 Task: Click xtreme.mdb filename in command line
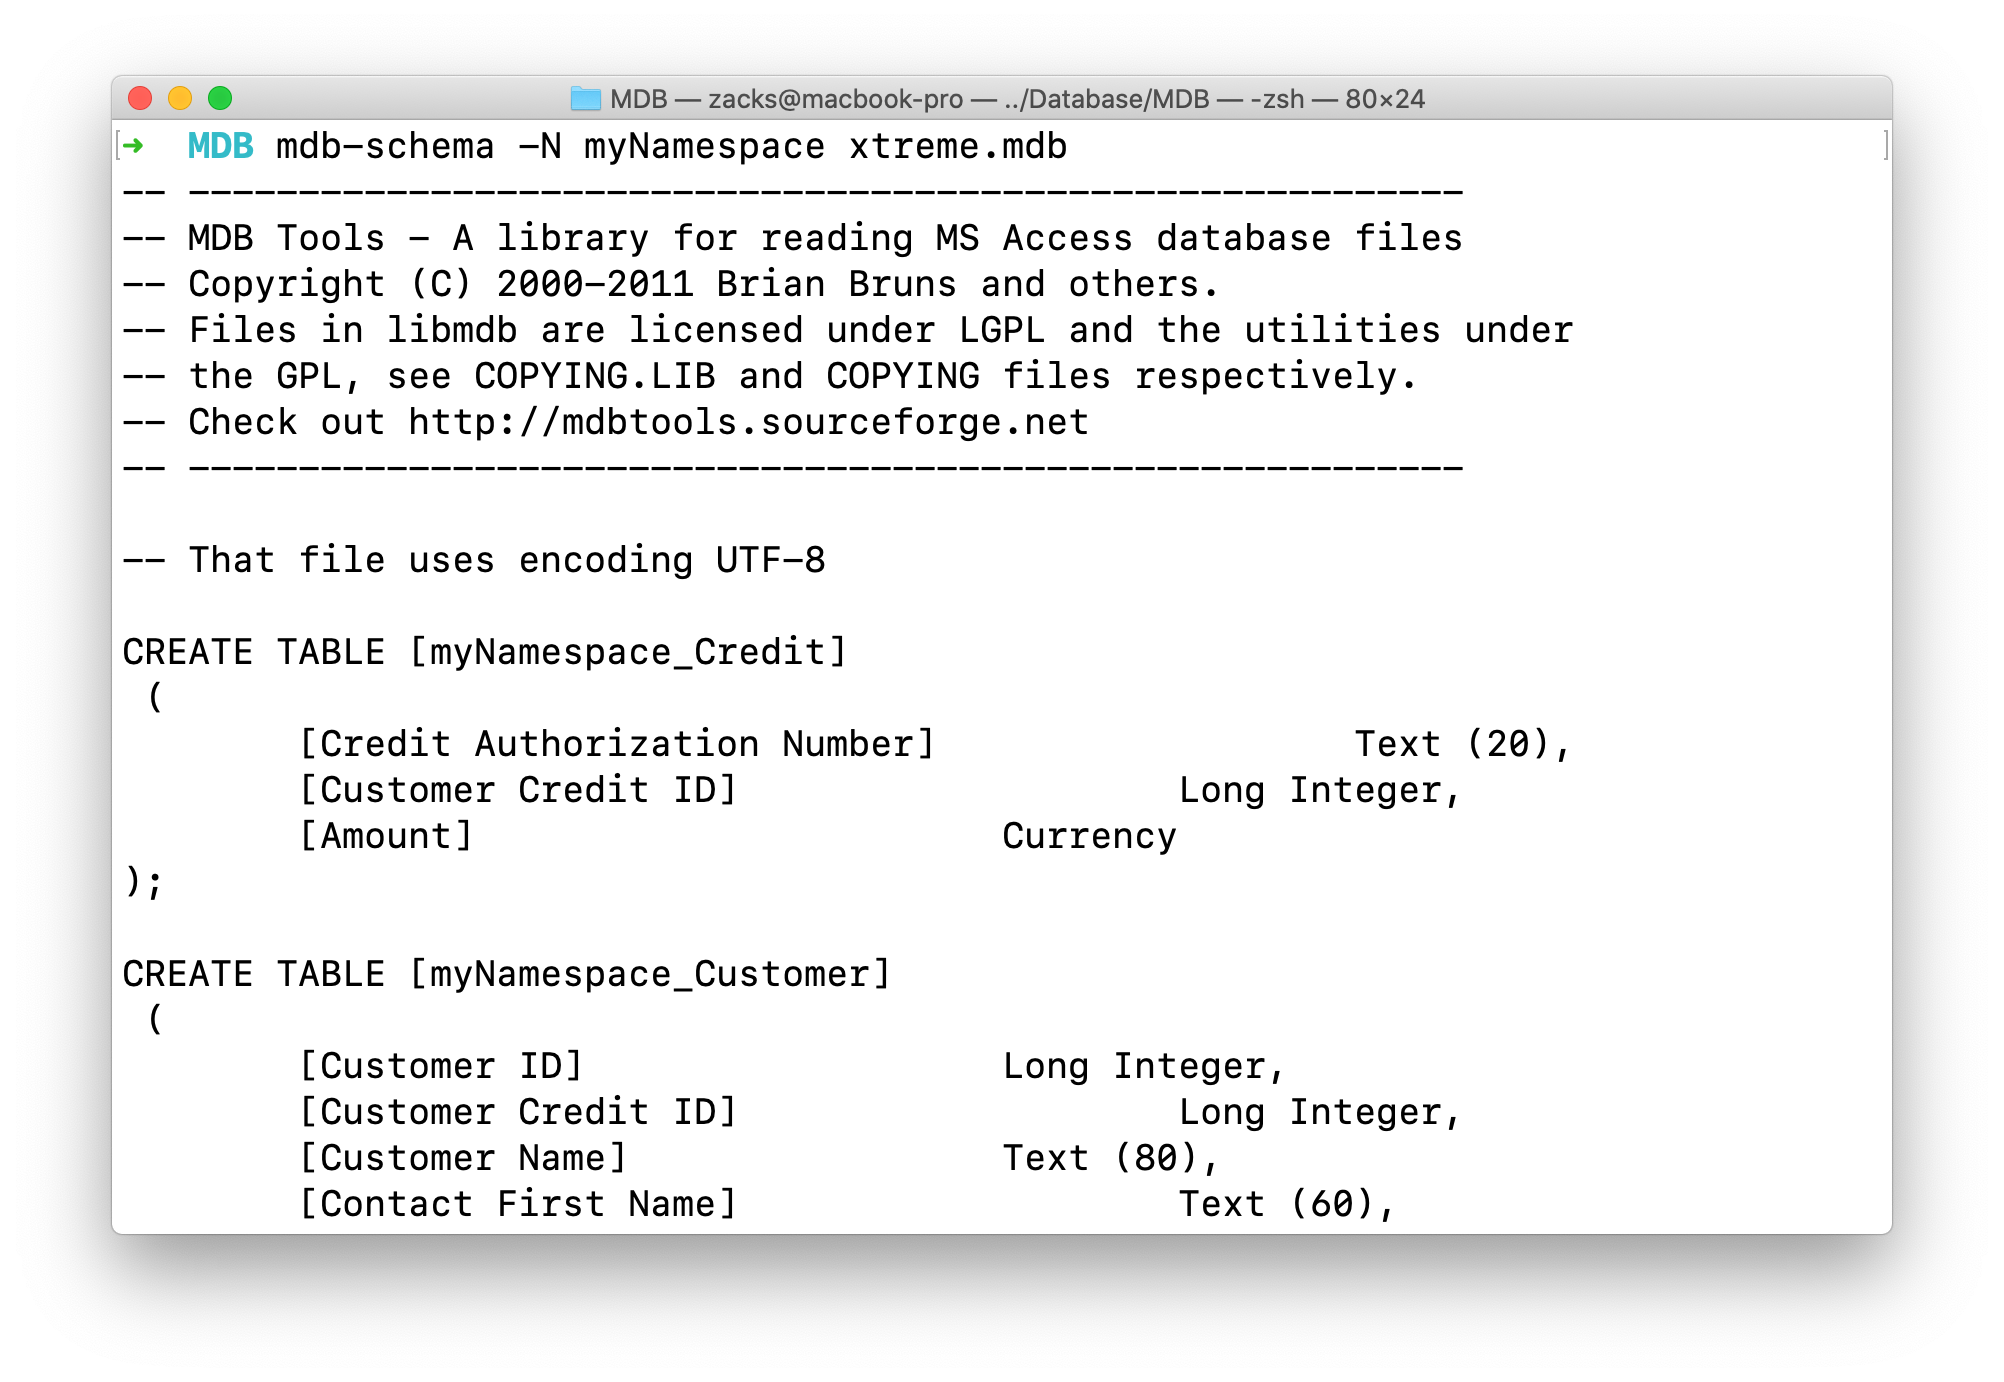[957, 146]
